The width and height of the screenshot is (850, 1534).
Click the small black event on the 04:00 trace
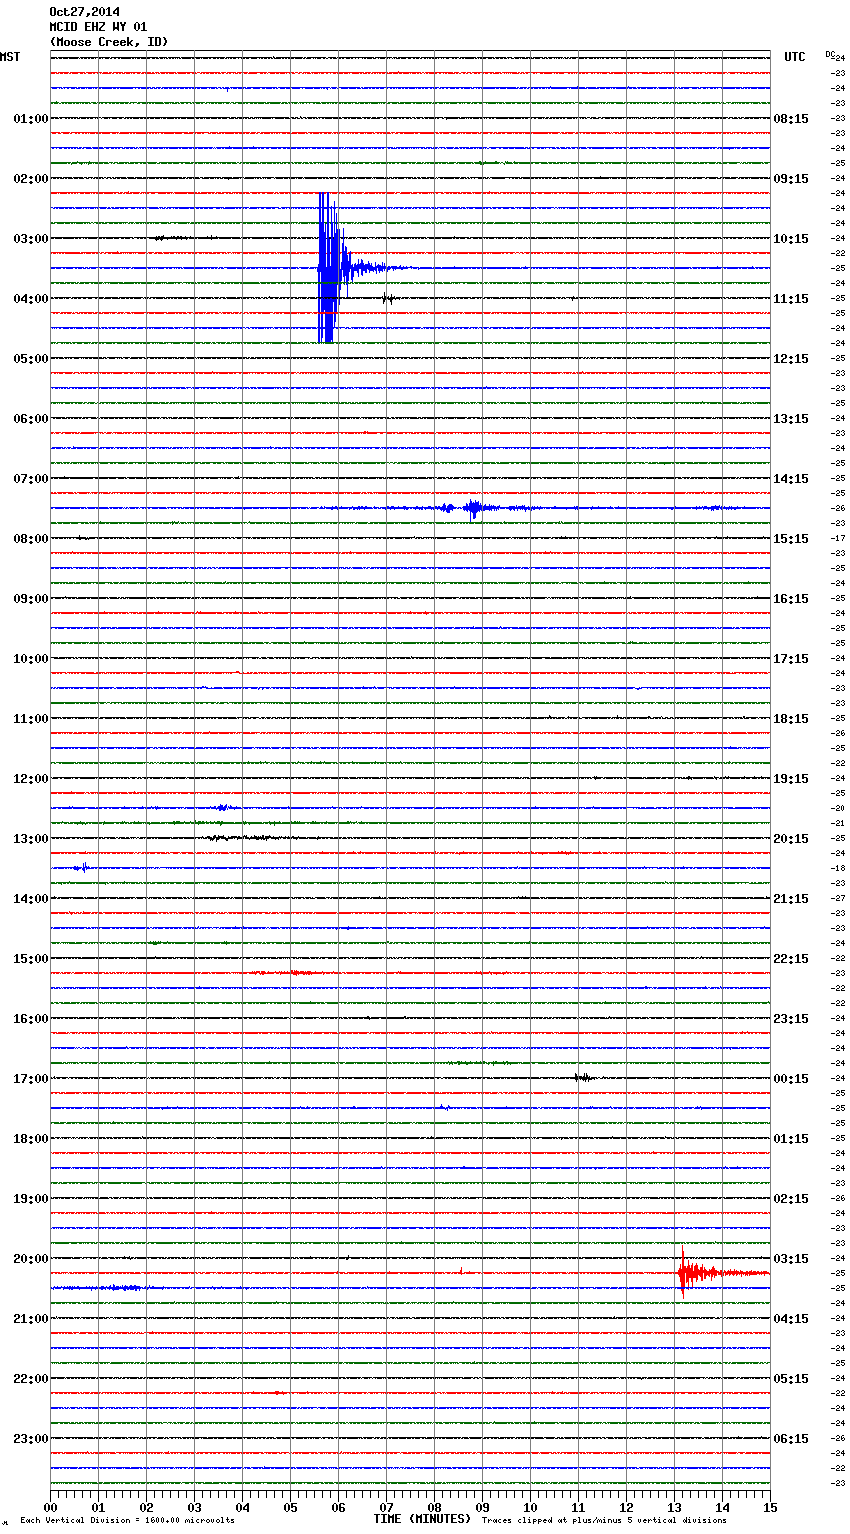click(388, 298)
